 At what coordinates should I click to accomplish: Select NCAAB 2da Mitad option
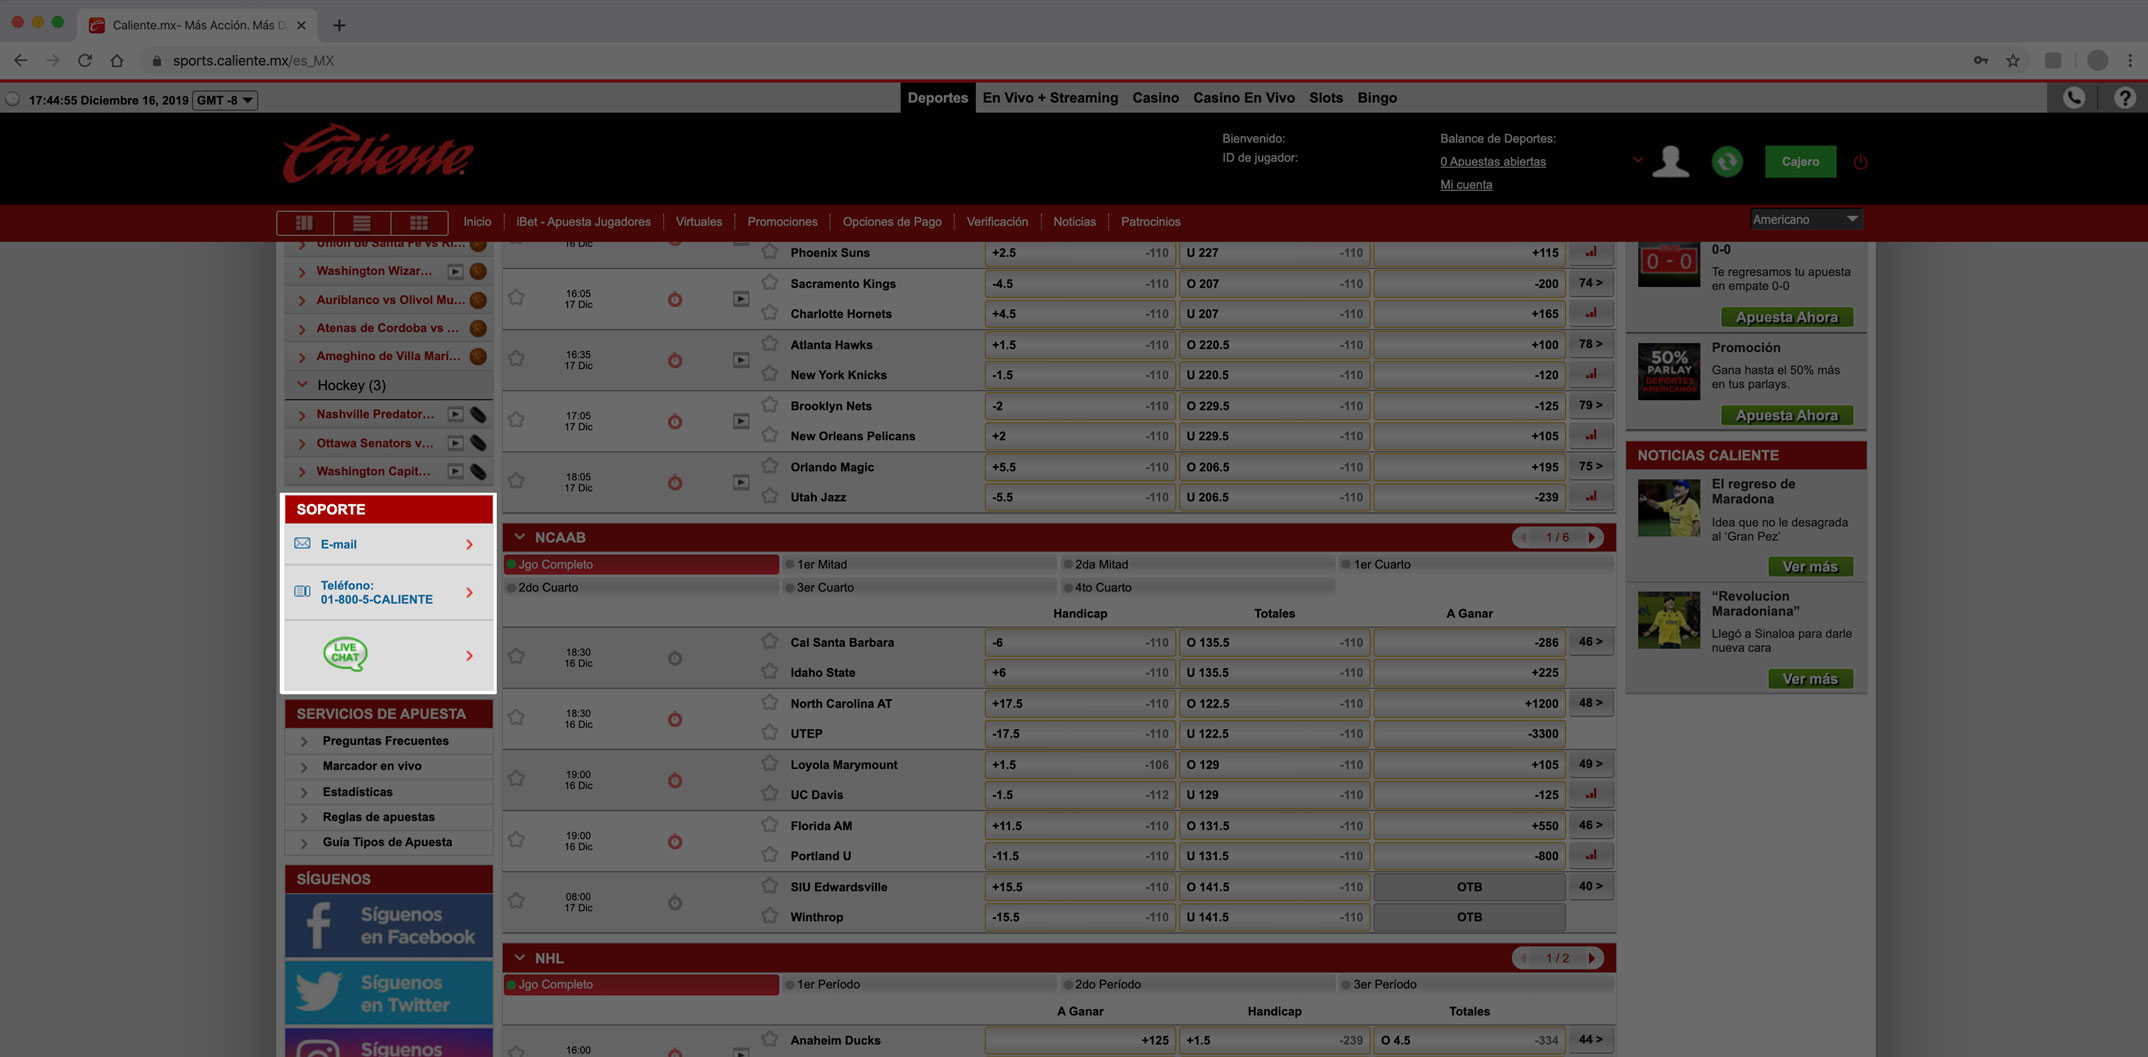[1197, 564]
